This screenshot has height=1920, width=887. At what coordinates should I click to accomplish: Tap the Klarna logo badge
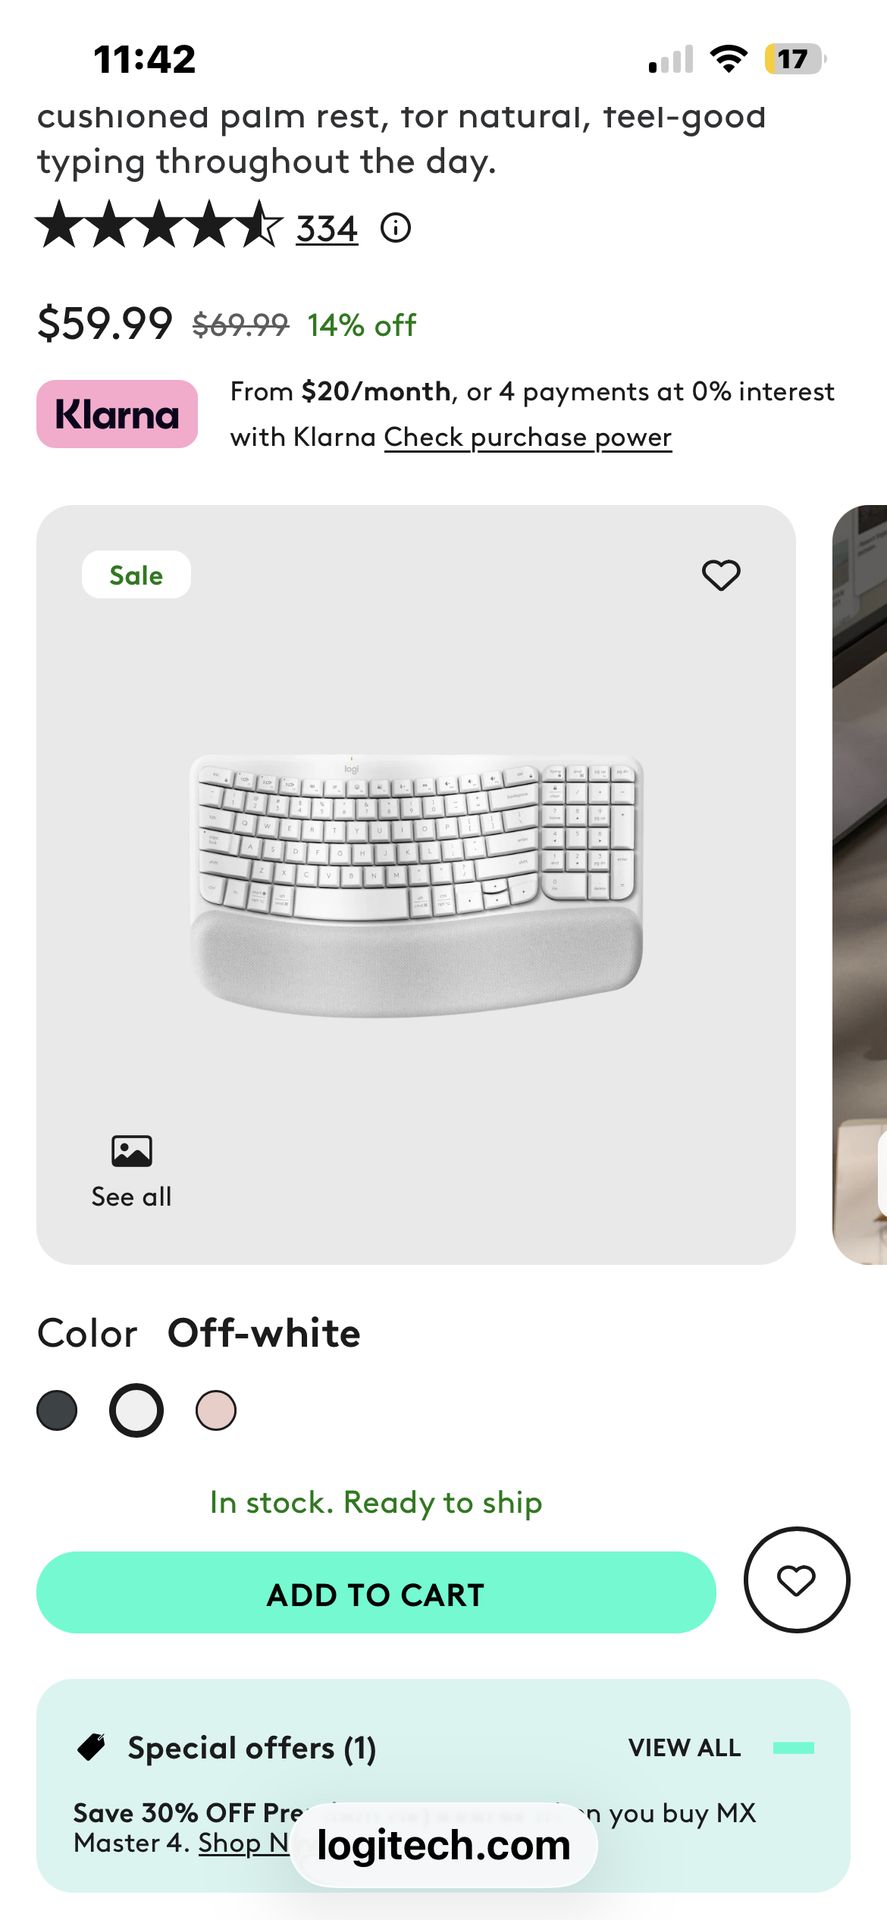pos(117,414)
